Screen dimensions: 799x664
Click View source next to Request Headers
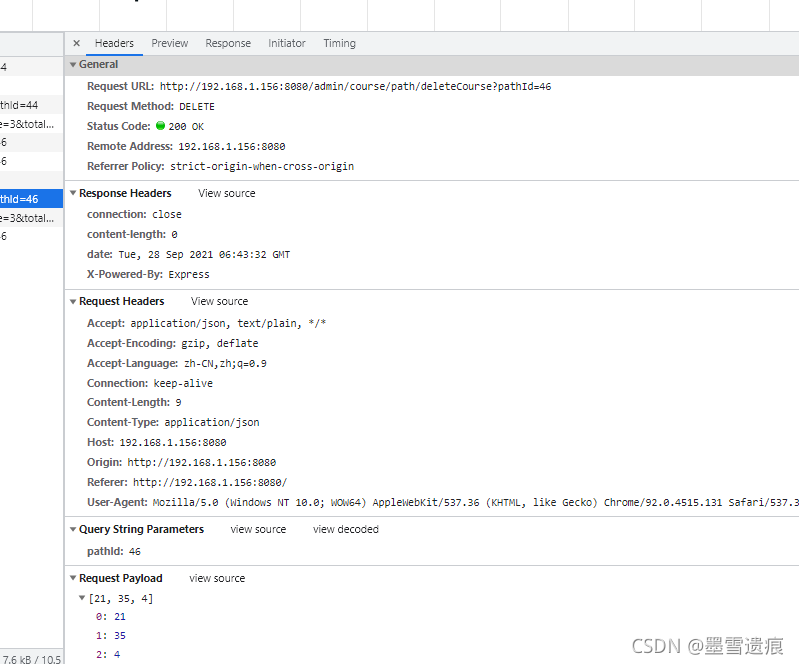click(220, 301)
